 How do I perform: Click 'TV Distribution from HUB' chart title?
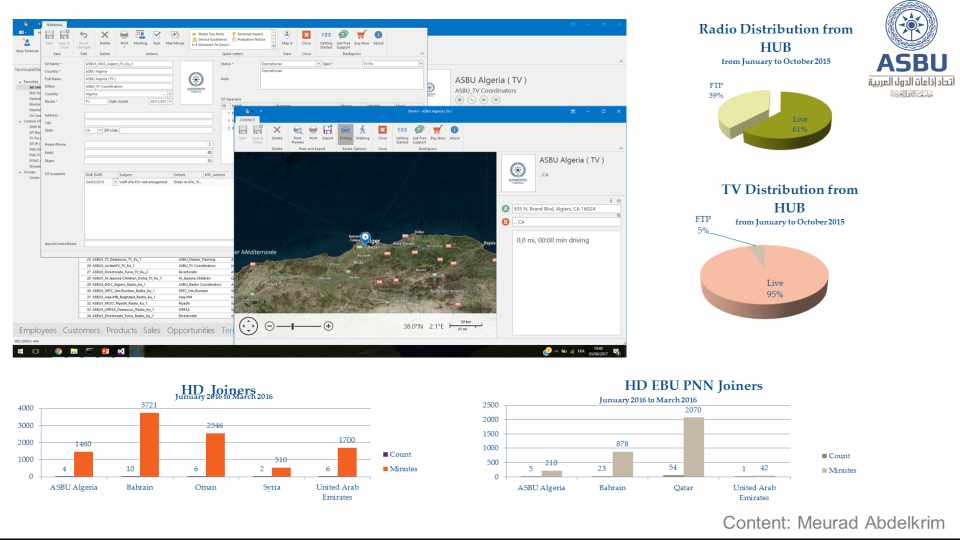790,198
